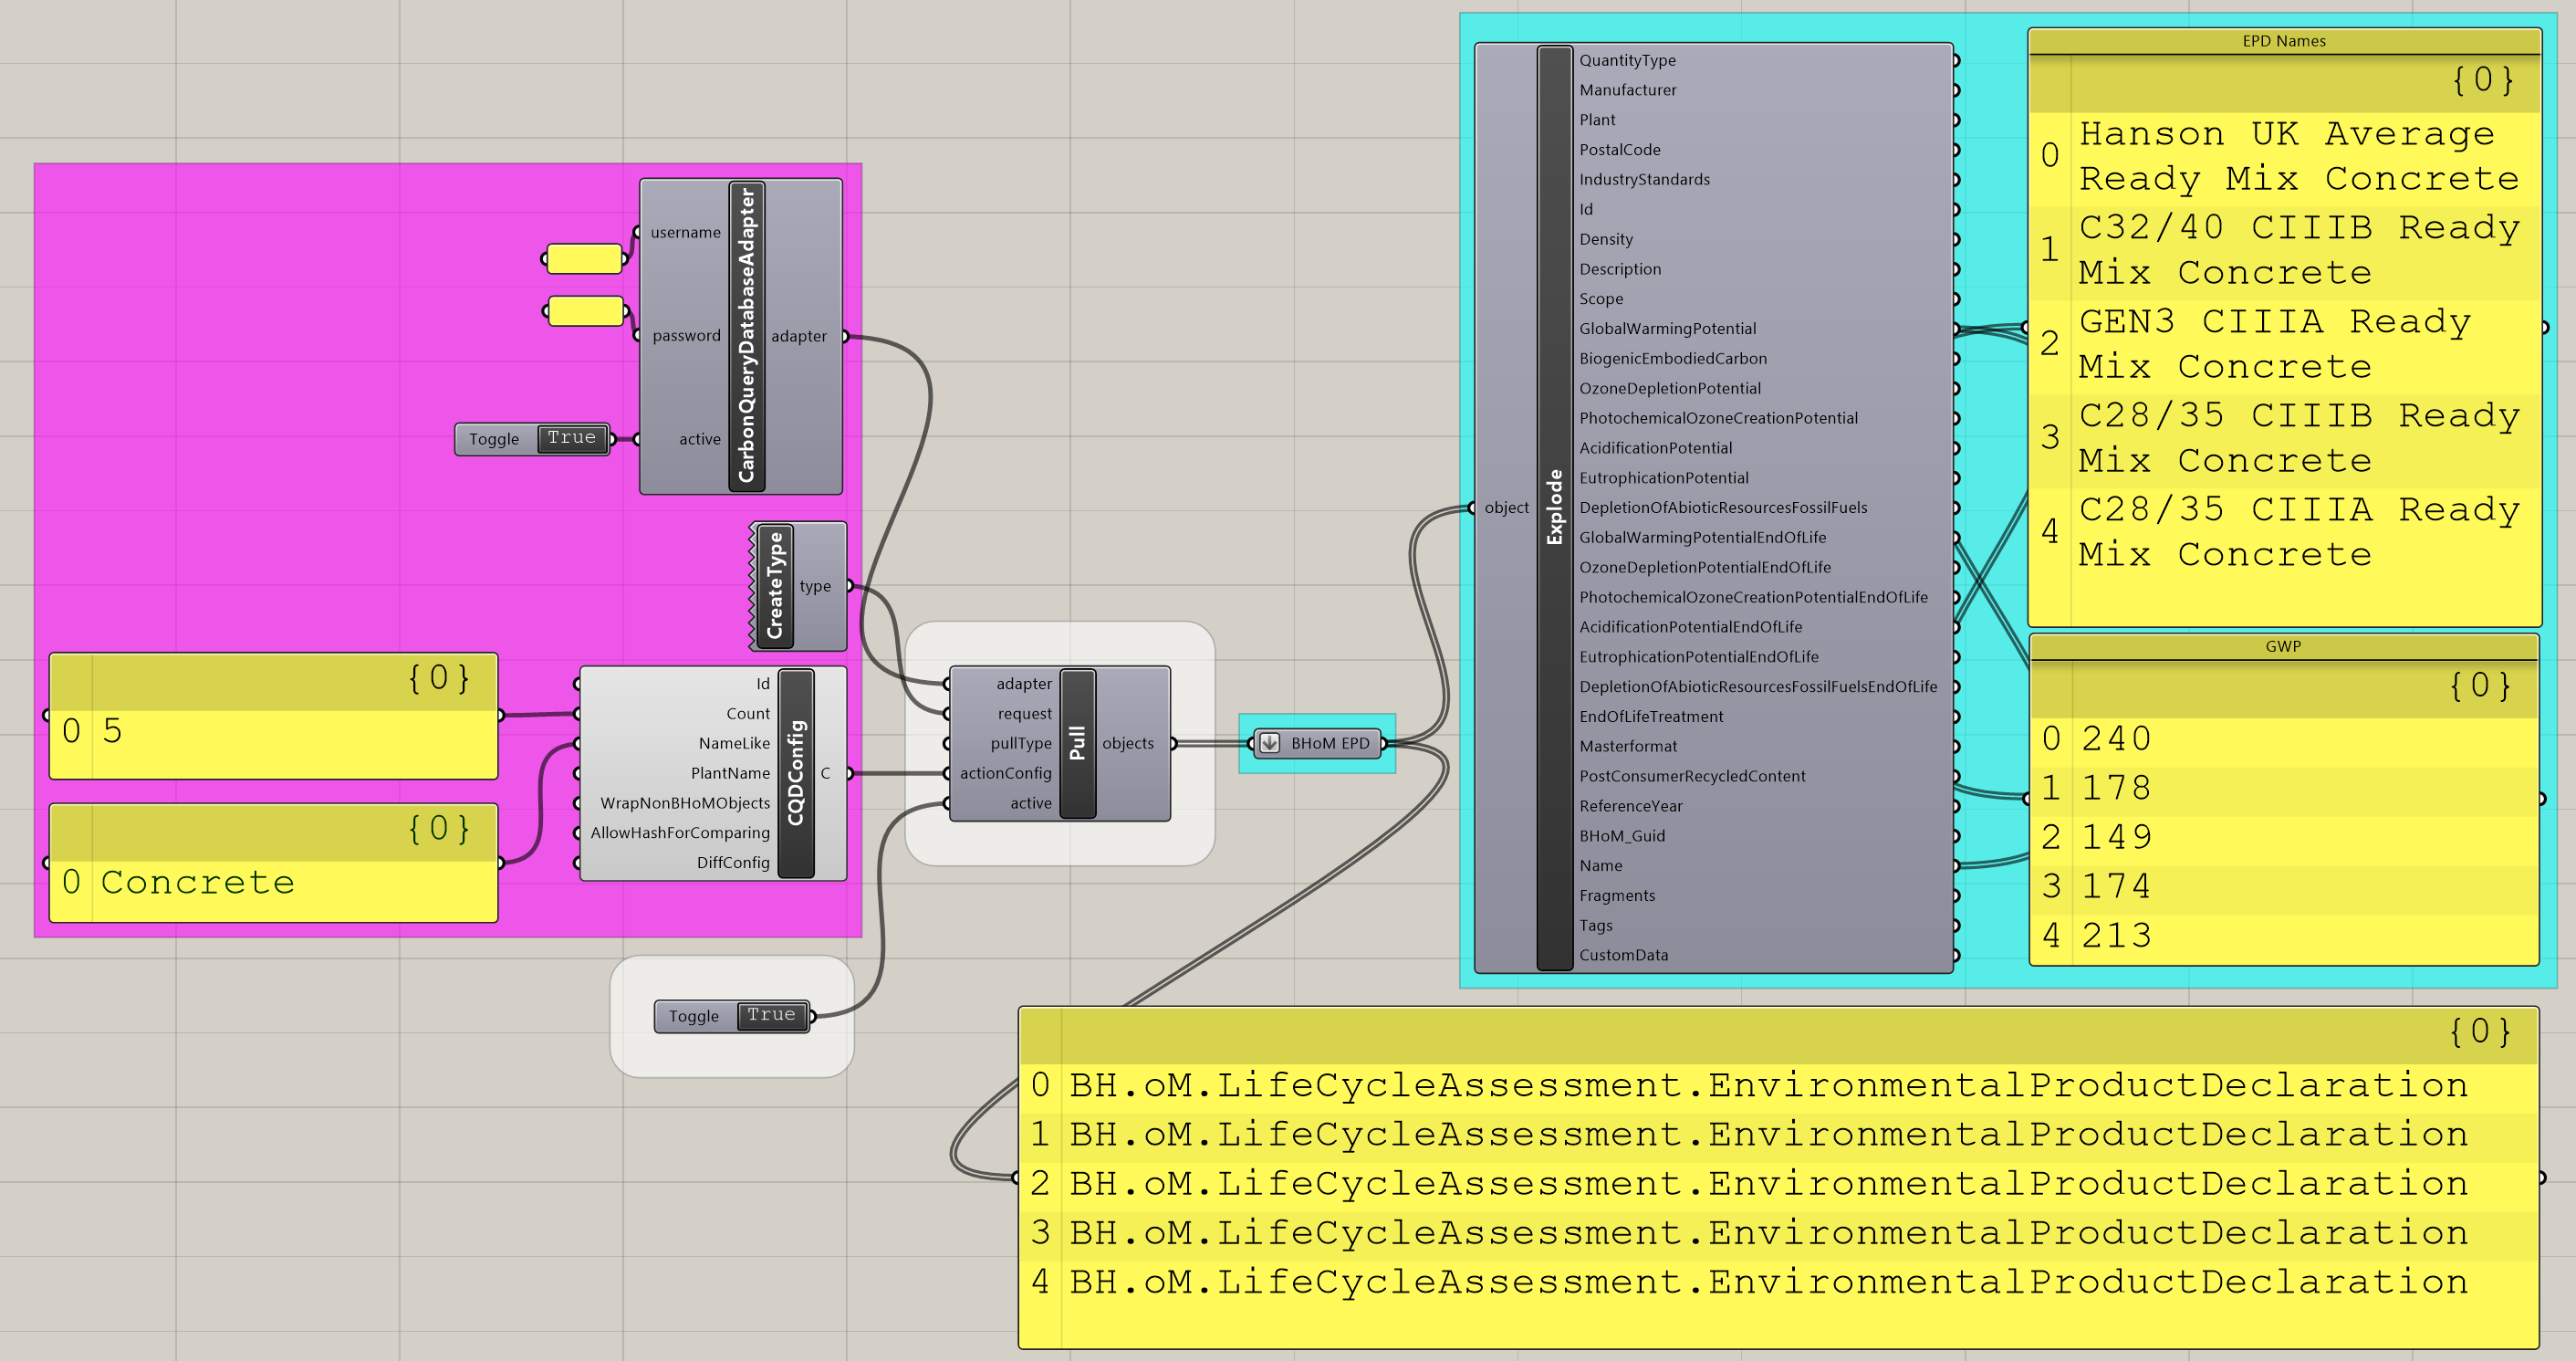Select the empty yellow panel wired to password
The image size is (2576, 1361).
pos(585,311)
